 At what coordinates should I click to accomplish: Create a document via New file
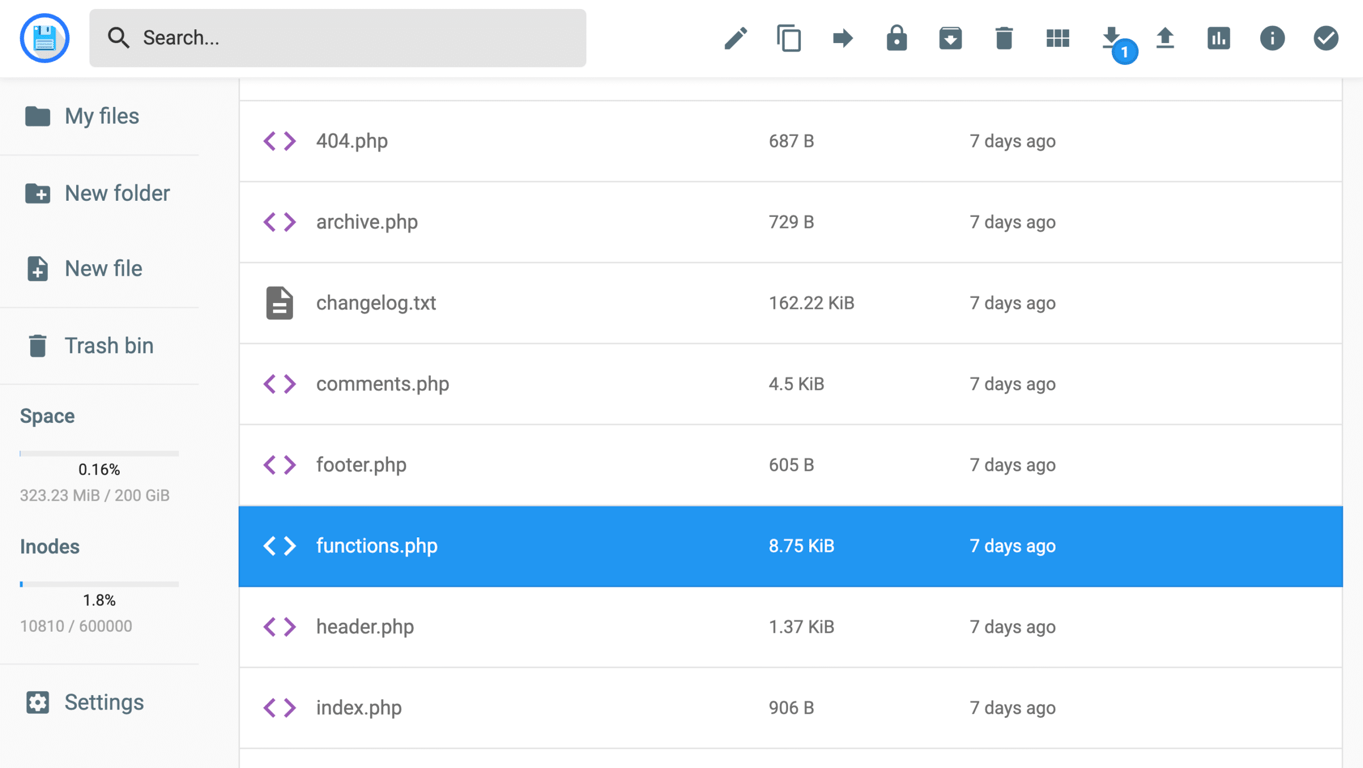[104, 268]
